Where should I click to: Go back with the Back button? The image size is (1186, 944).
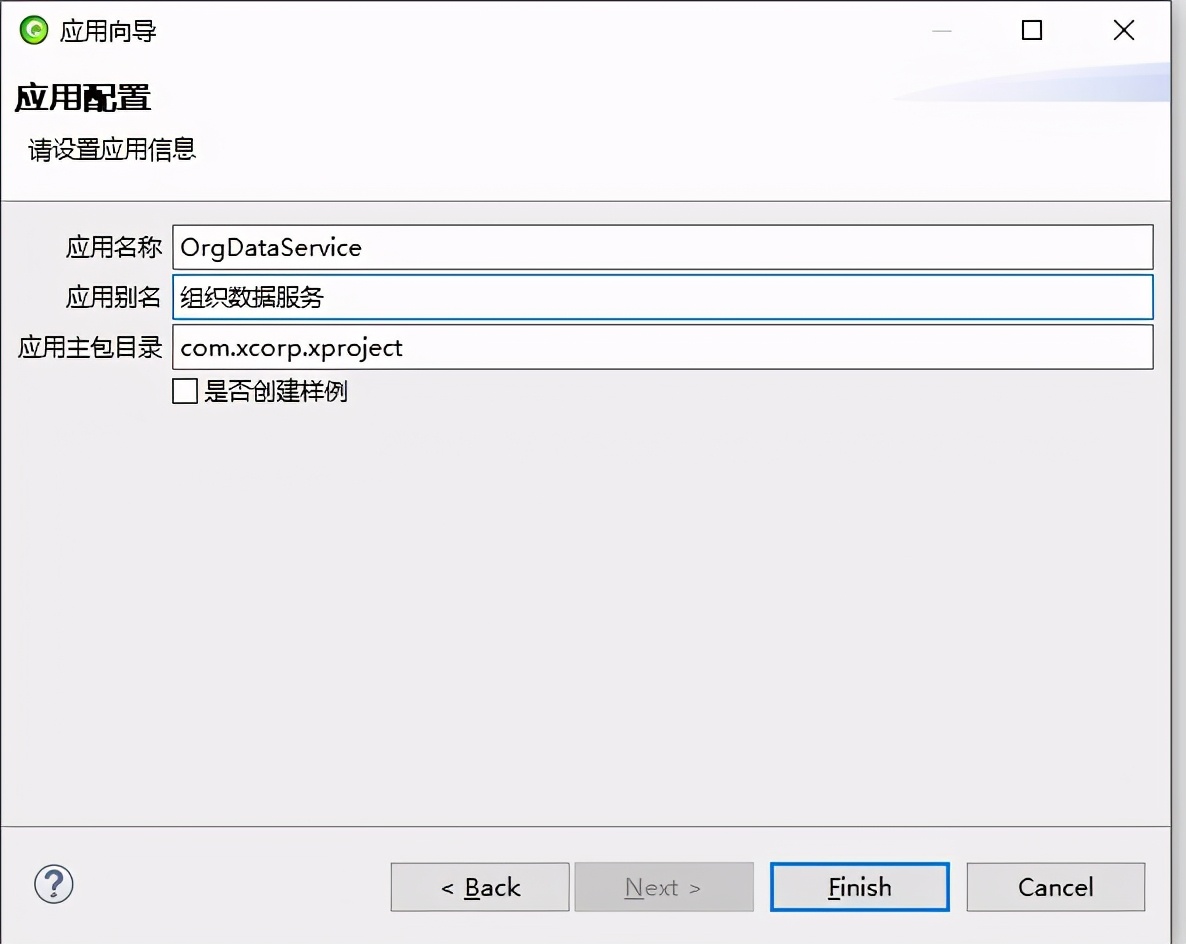[x=480, y=887]
